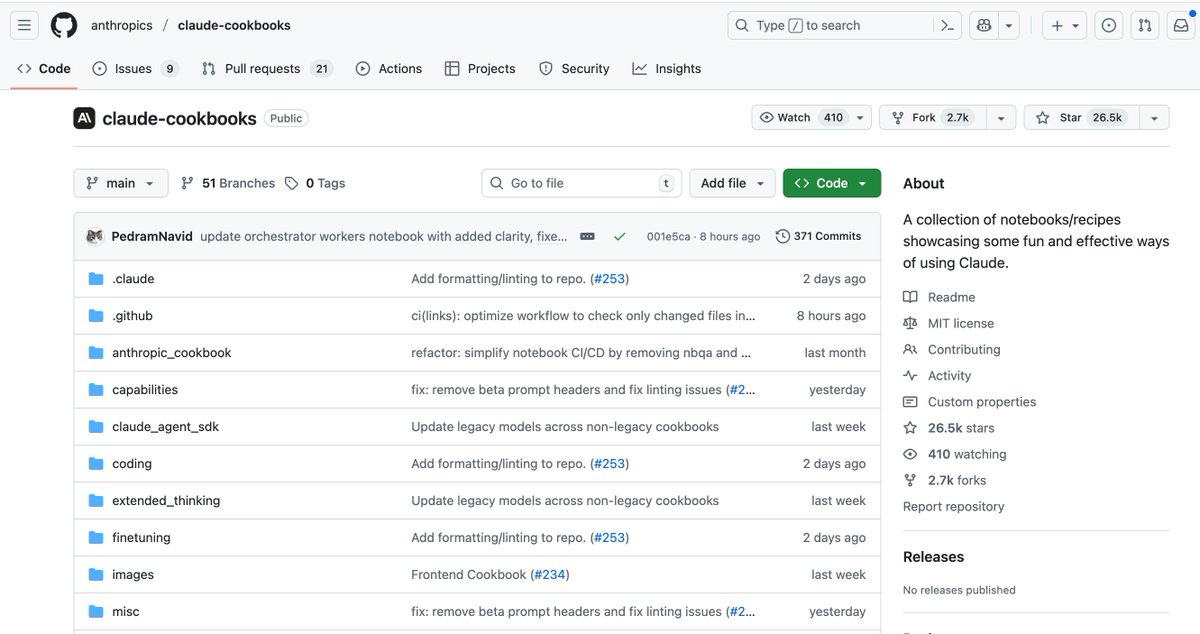Open the .github folder
This screenshot has width=1200, height=634.
click(x=132, y=316)
